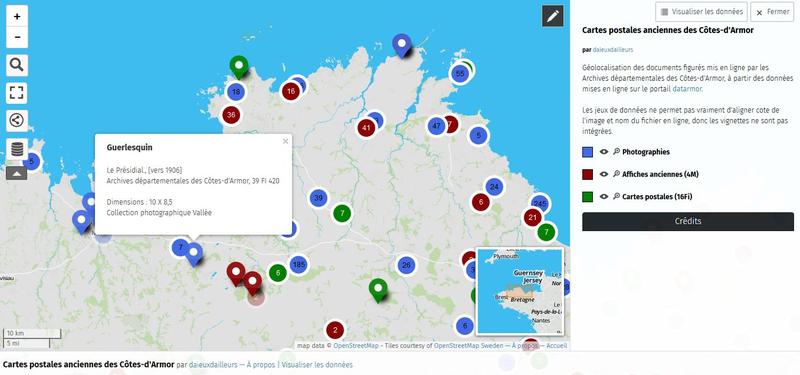Screen dimensions: 800x375
Task: Open the map search magnifier tool
Action: click(x=17, y=65)
